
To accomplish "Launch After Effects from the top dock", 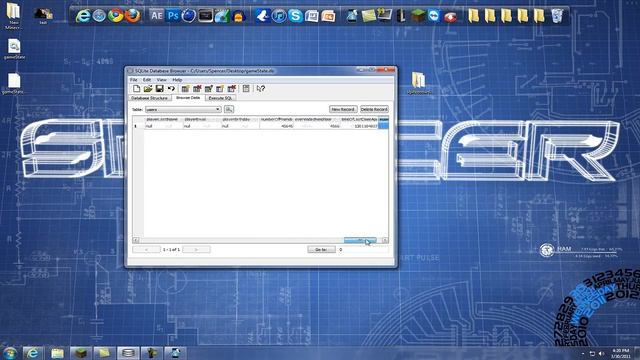I will click(156, 16).
